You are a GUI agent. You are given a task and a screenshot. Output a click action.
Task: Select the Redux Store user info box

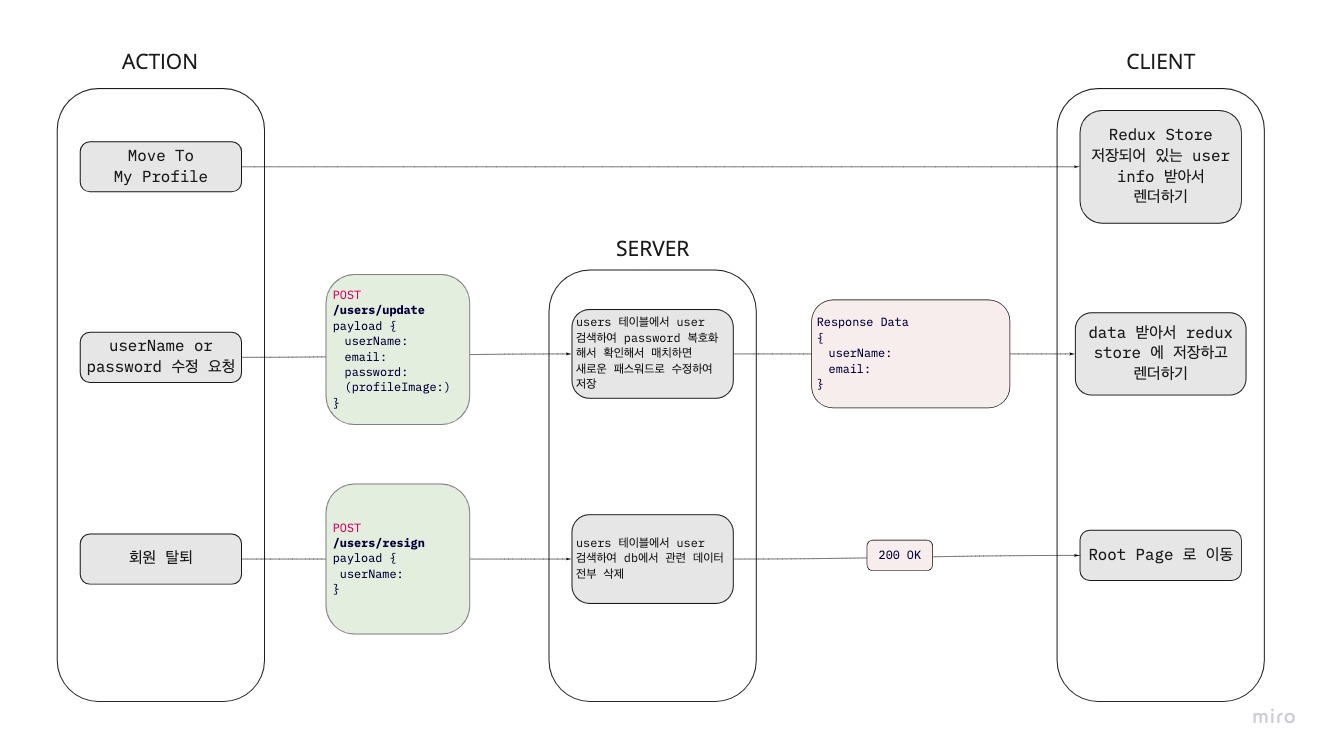click(x=1160, y=167)
